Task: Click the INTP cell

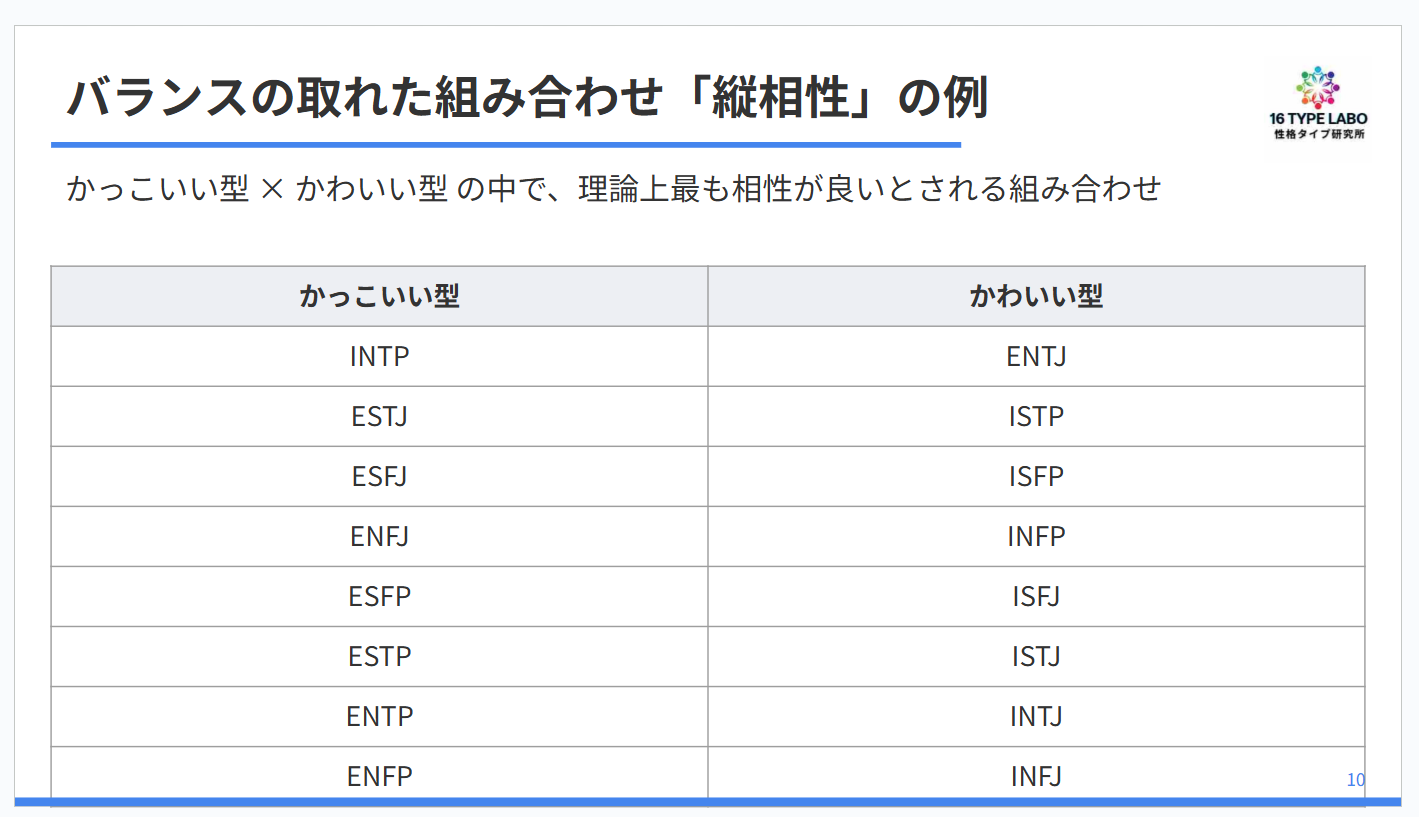Action: pos(379,356)
